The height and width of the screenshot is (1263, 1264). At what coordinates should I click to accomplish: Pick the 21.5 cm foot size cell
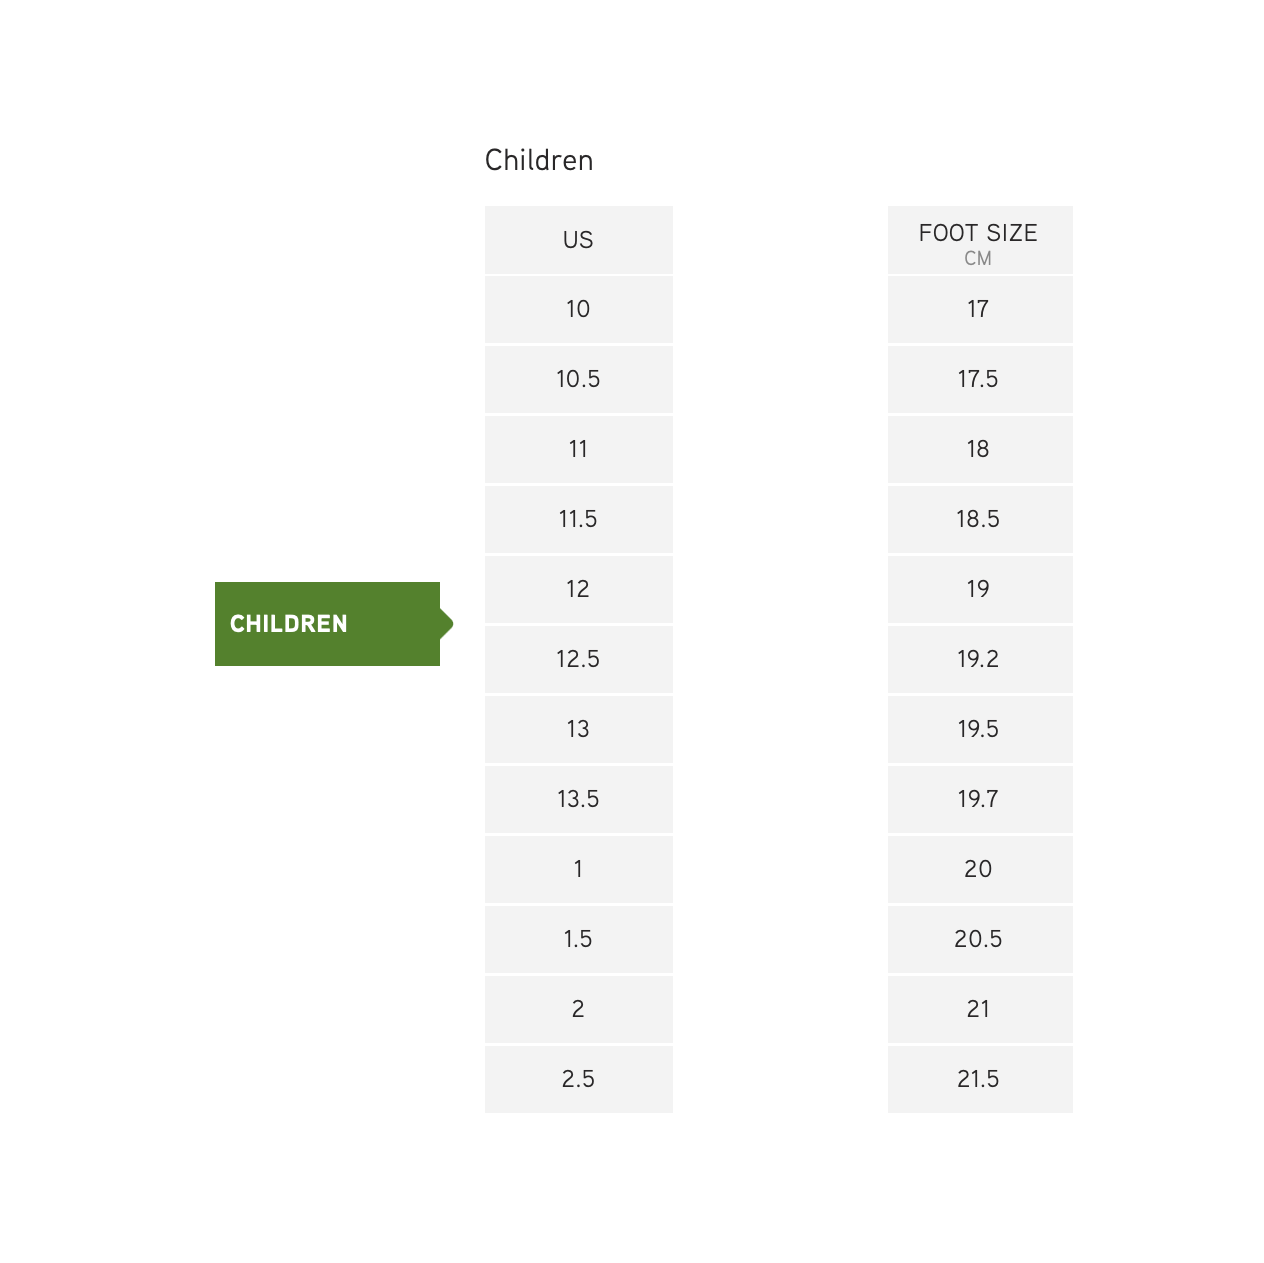979,1080
